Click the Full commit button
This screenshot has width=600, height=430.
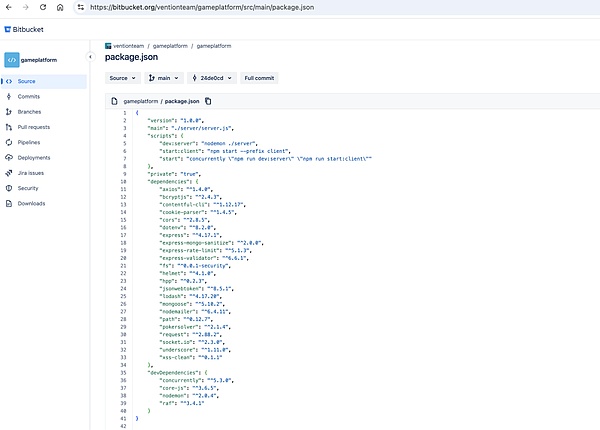261,77
